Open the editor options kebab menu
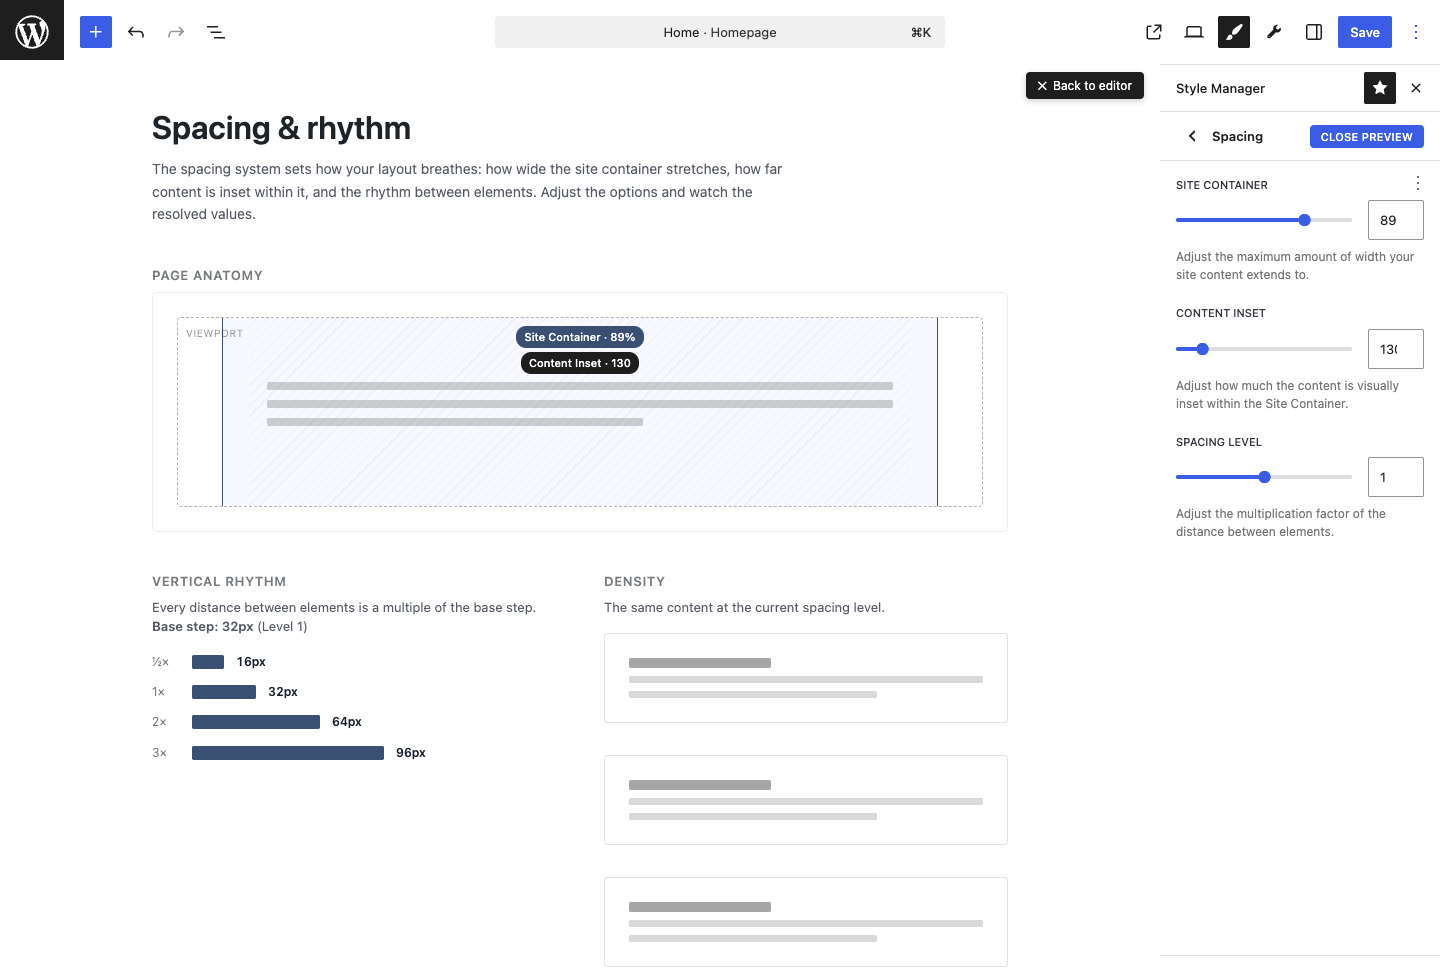1440x980 pixels. 1416,32
